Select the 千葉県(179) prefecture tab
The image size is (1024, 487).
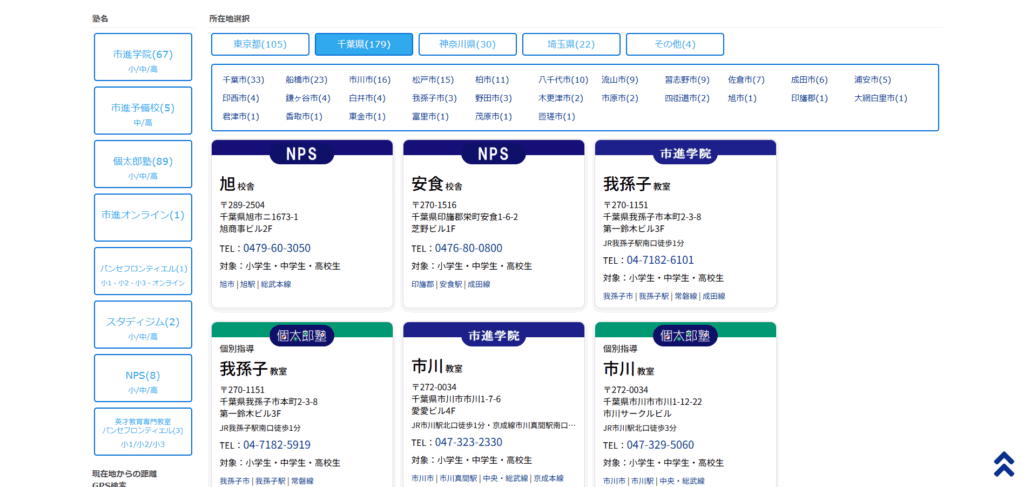[x=364, y=44]
